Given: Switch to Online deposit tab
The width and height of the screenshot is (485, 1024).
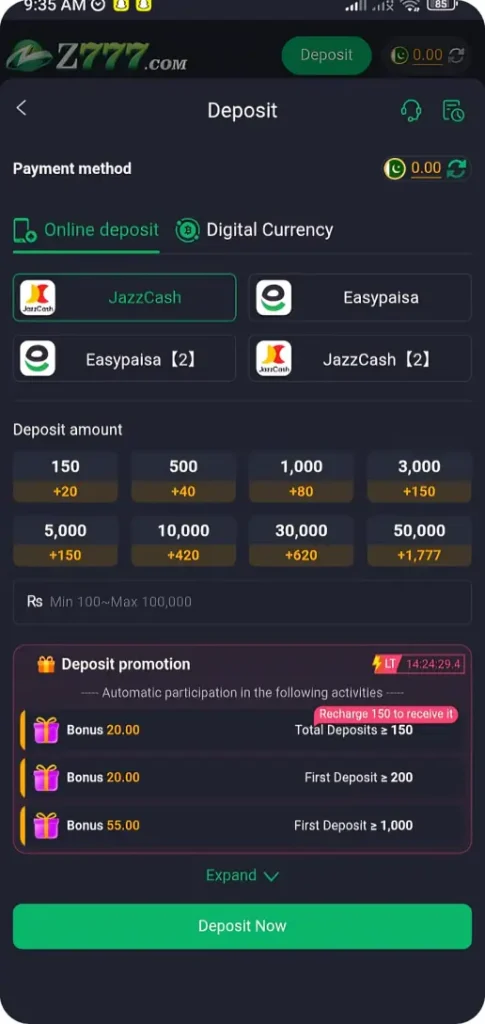Looking at the screenshot, I should (x=86, y=230).
